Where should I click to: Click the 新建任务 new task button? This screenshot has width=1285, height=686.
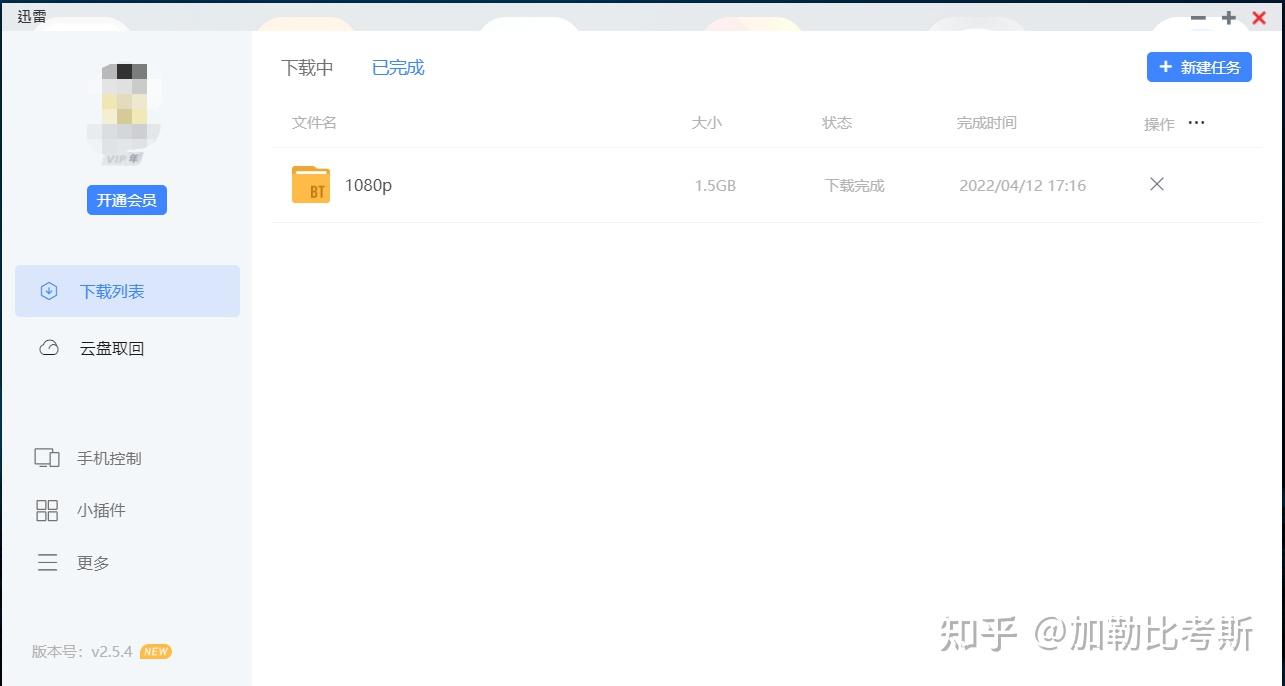click(x=1199, y=67)
